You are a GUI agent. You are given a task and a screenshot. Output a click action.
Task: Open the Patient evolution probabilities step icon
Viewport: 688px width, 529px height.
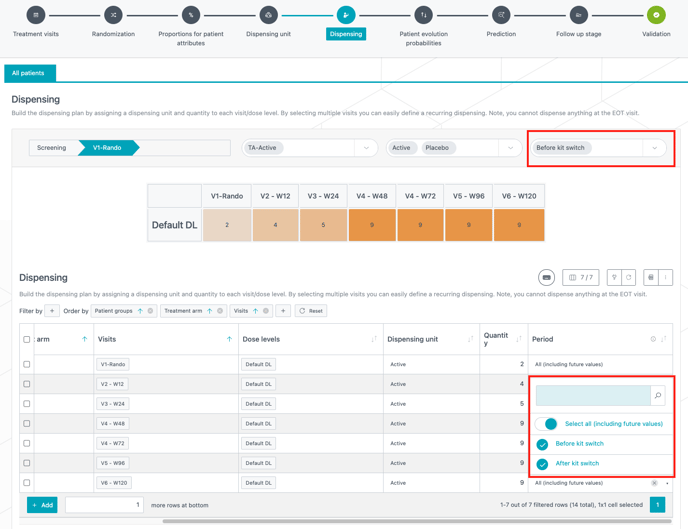tap(423, 15)
